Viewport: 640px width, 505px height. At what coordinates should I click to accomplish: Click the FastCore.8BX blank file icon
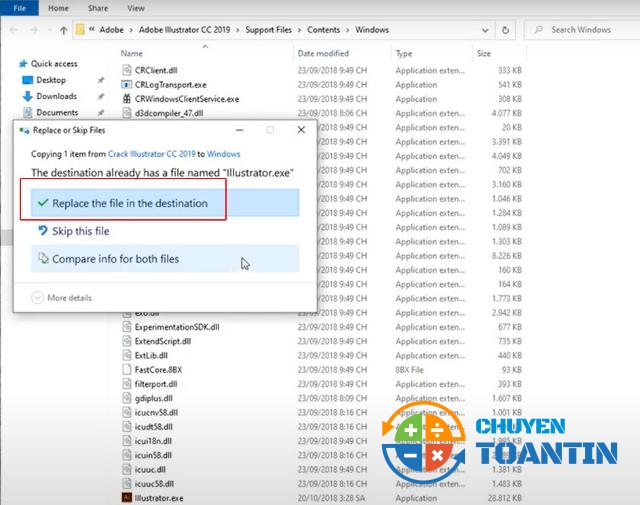127,370
